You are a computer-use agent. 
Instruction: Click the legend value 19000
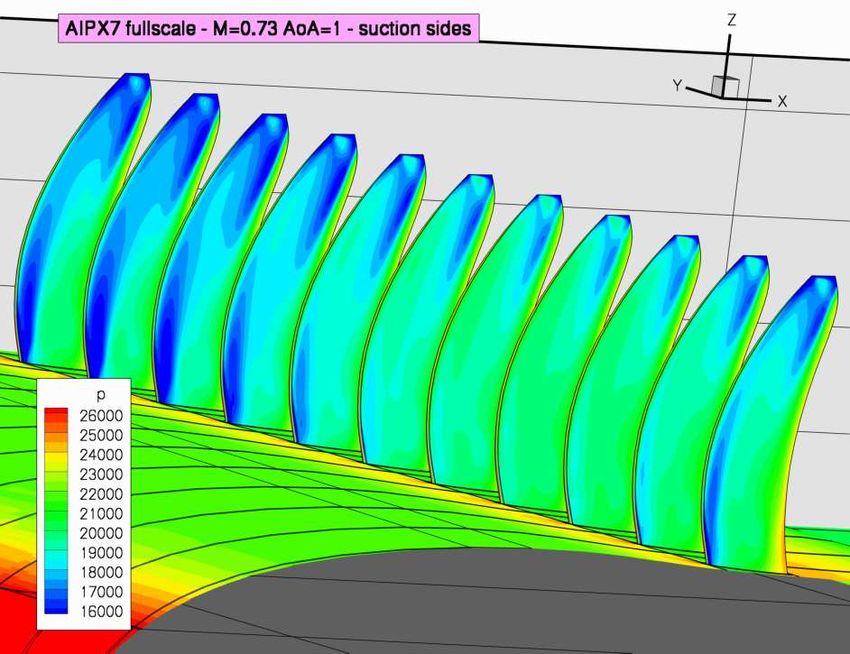coord(101,553)
